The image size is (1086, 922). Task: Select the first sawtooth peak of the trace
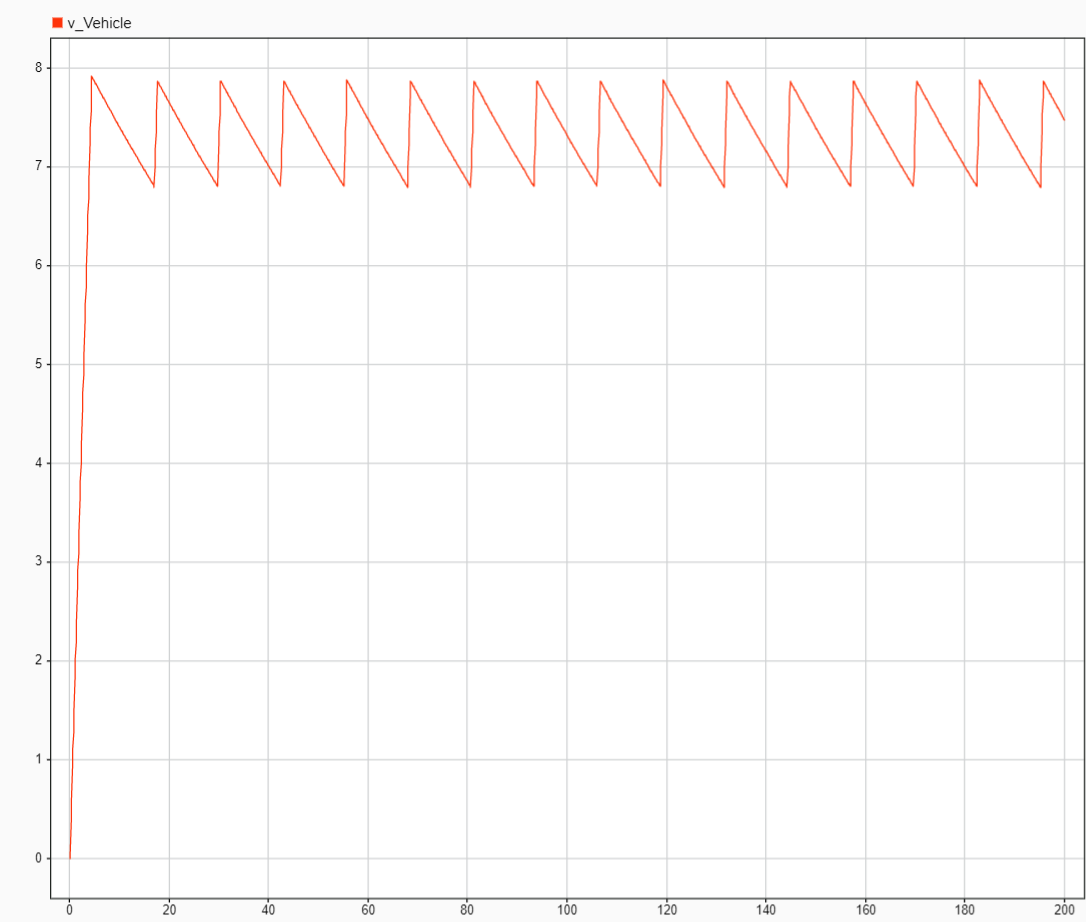pos(90,76)
